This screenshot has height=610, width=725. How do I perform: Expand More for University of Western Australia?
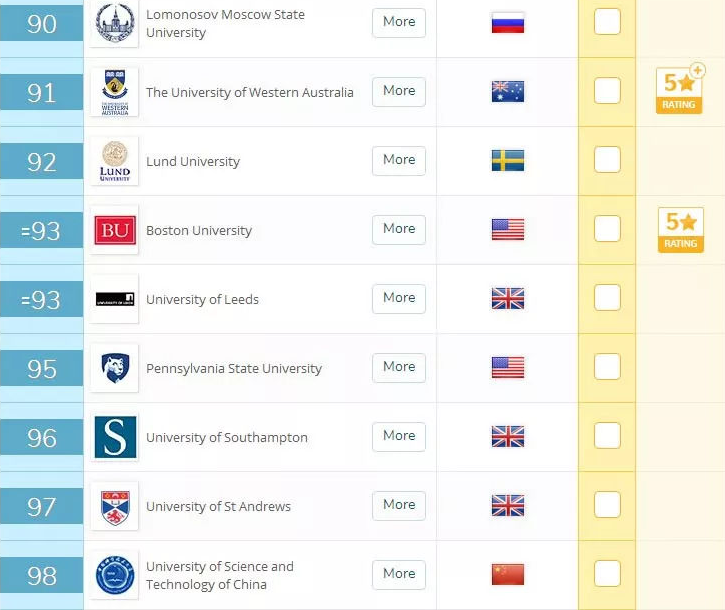[399, 92]
